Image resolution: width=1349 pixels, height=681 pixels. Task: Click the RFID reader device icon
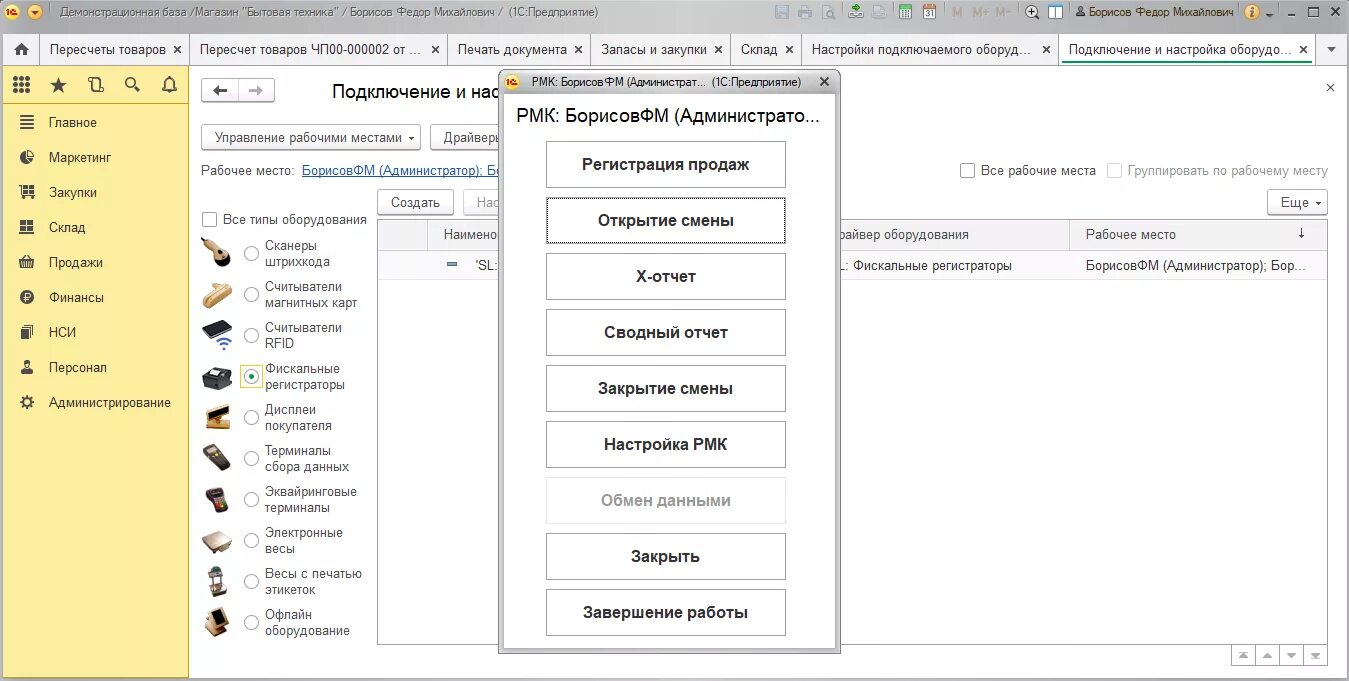pos(217,335)
